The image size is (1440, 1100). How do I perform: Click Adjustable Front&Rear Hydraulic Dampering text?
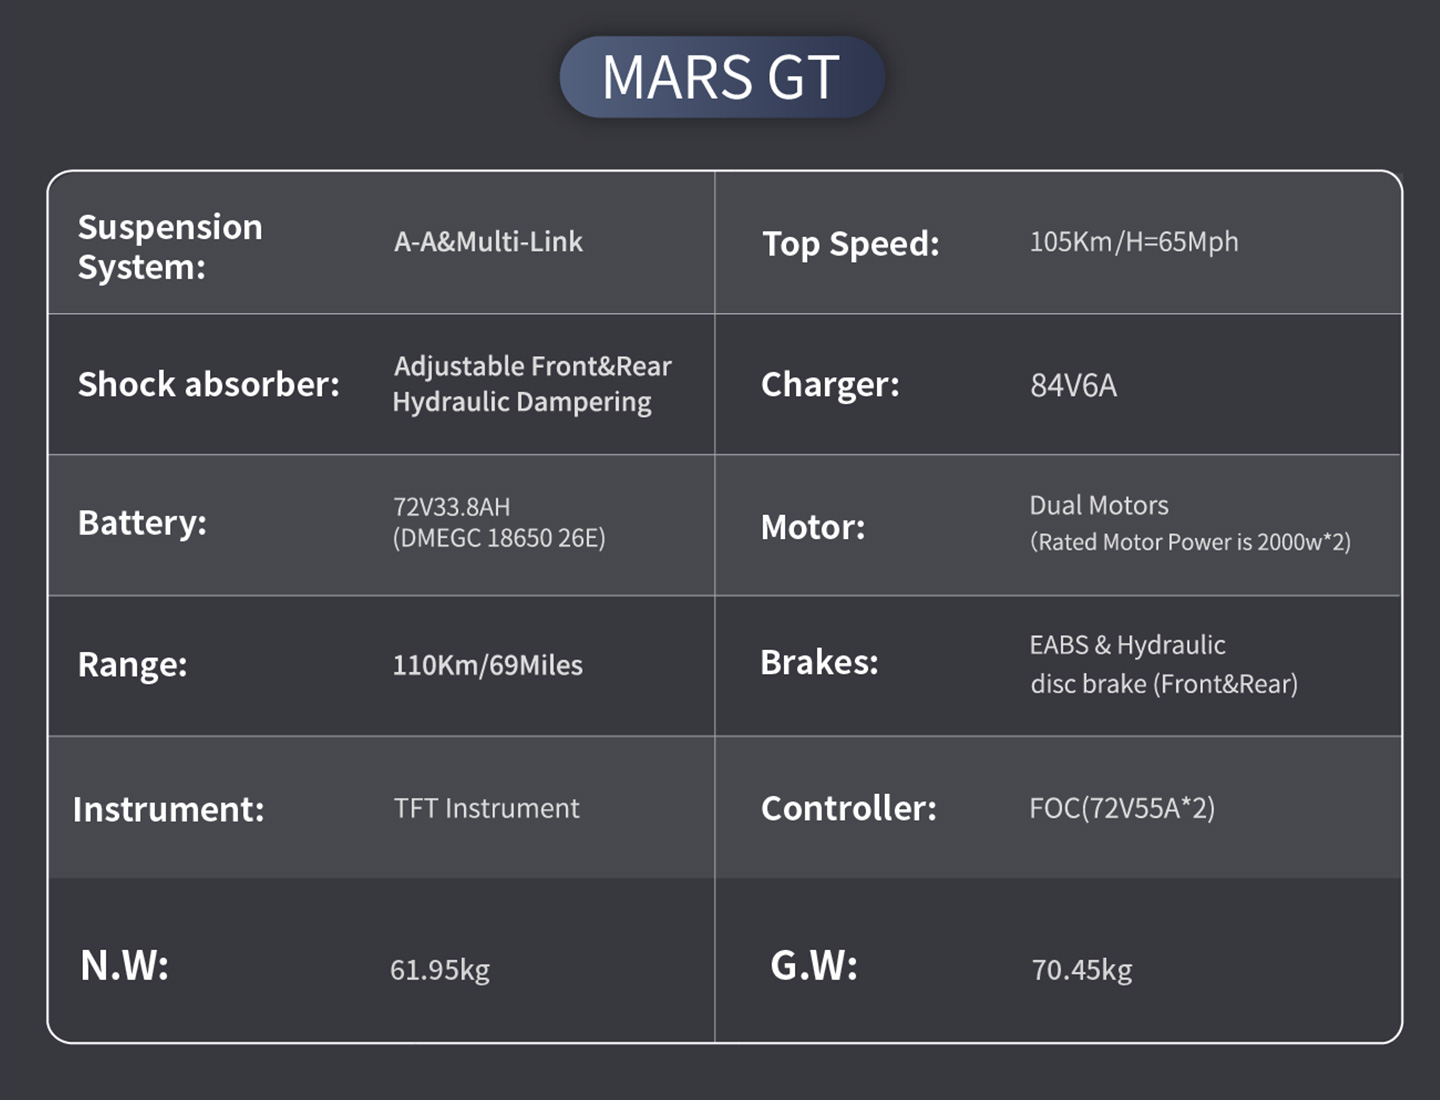click(531, 384)
